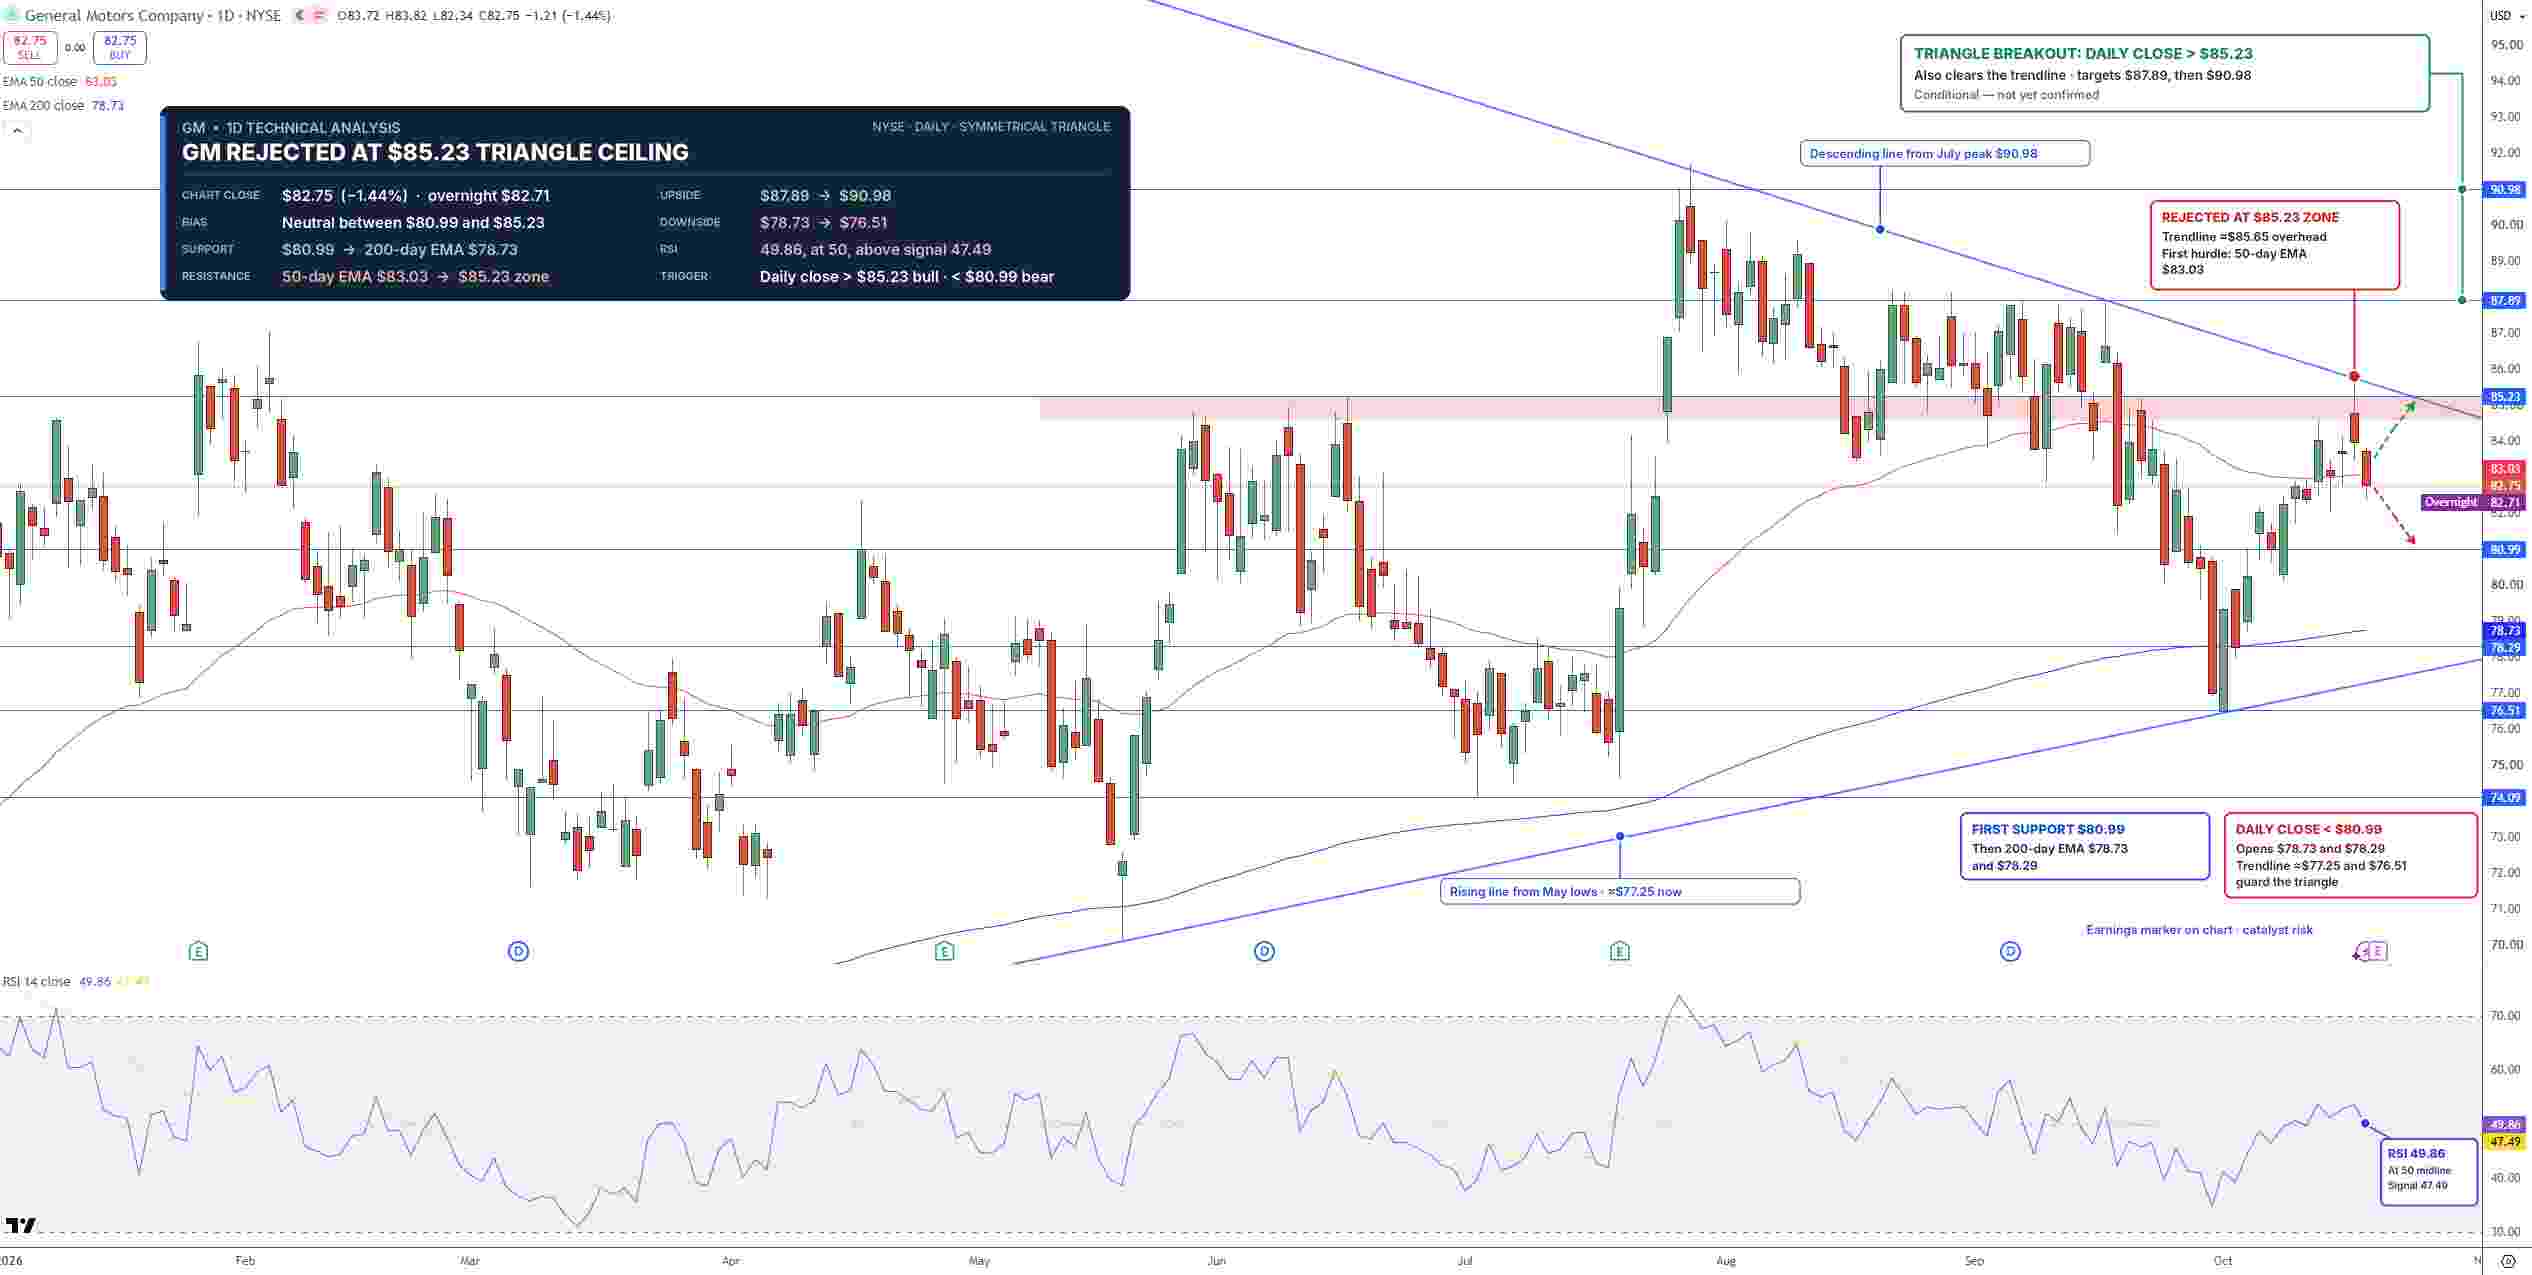Screen dimensions: 2532x1275
Task: Select the First Support $80.99 note
Action: coord(2085,846)
